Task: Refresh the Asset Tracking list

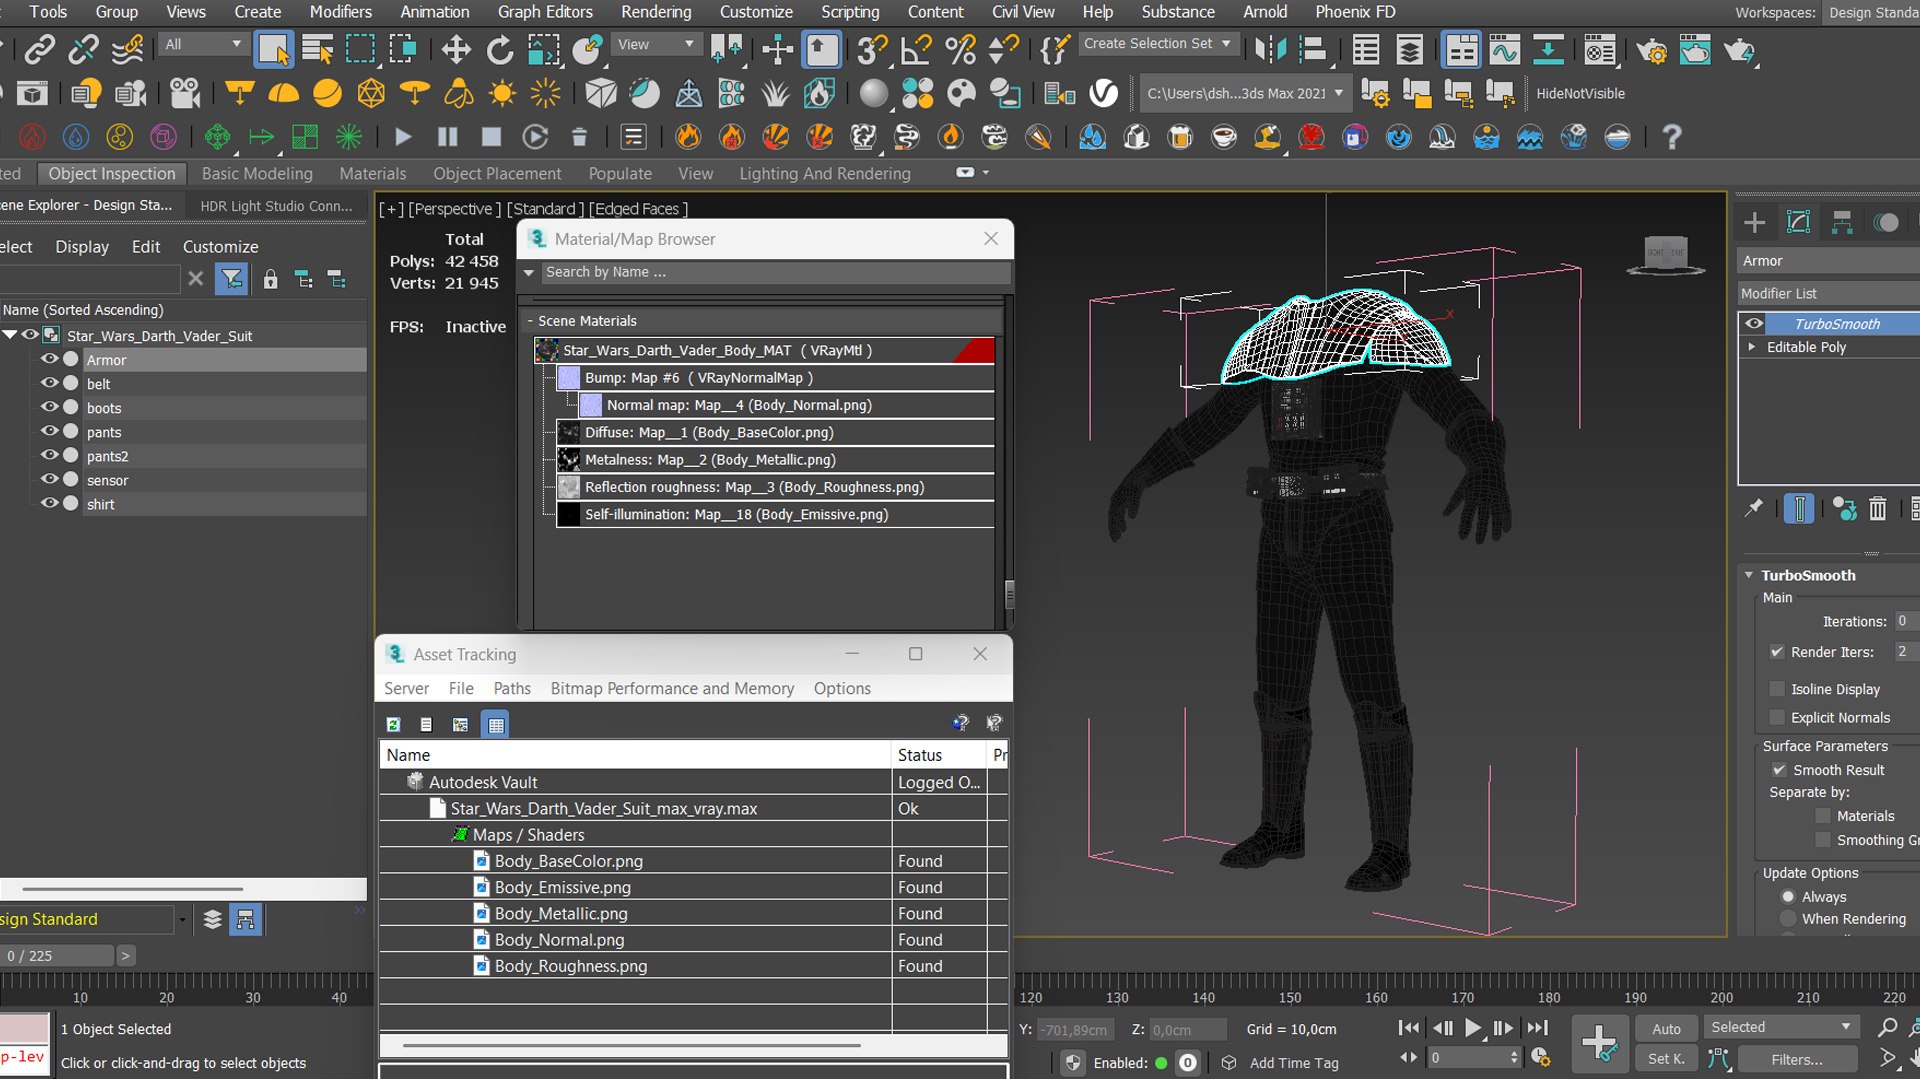Action: [x=394, y=724]
